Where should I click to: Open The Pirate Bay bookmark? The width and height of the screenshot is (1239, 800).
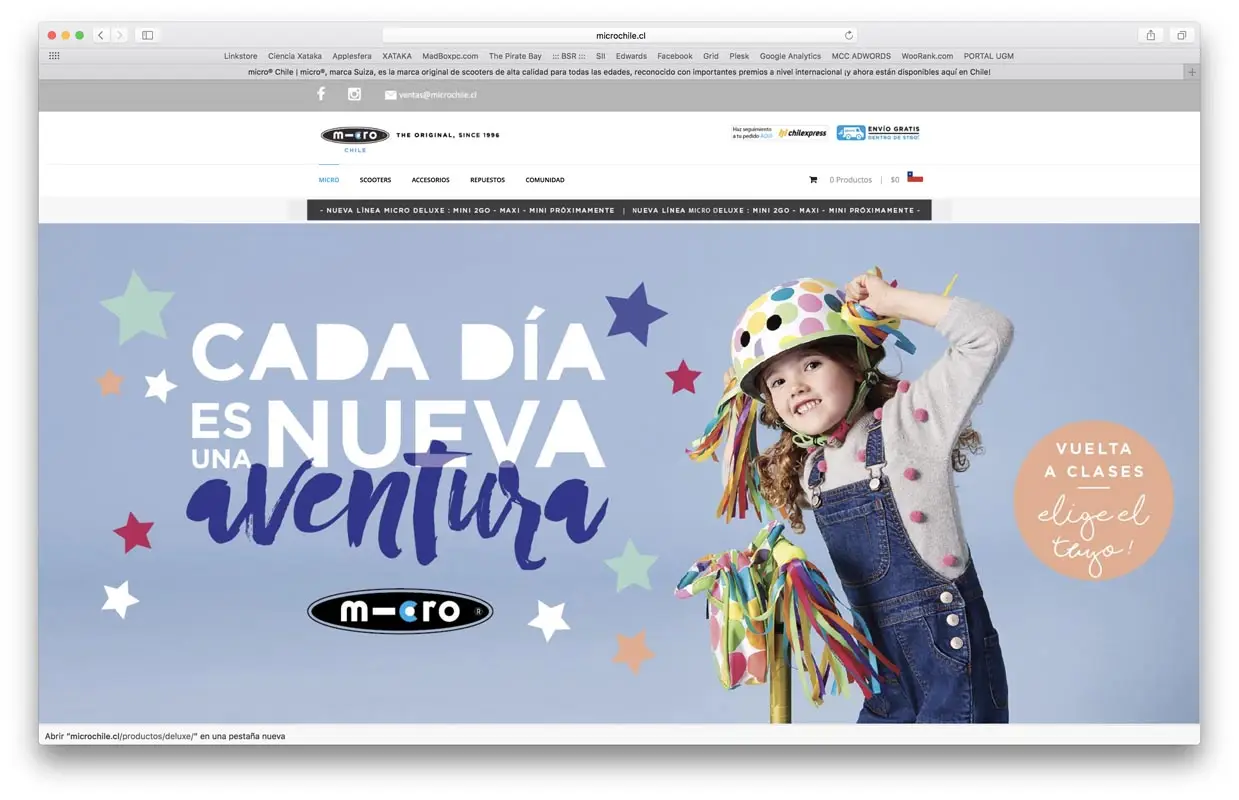point(515,56)
